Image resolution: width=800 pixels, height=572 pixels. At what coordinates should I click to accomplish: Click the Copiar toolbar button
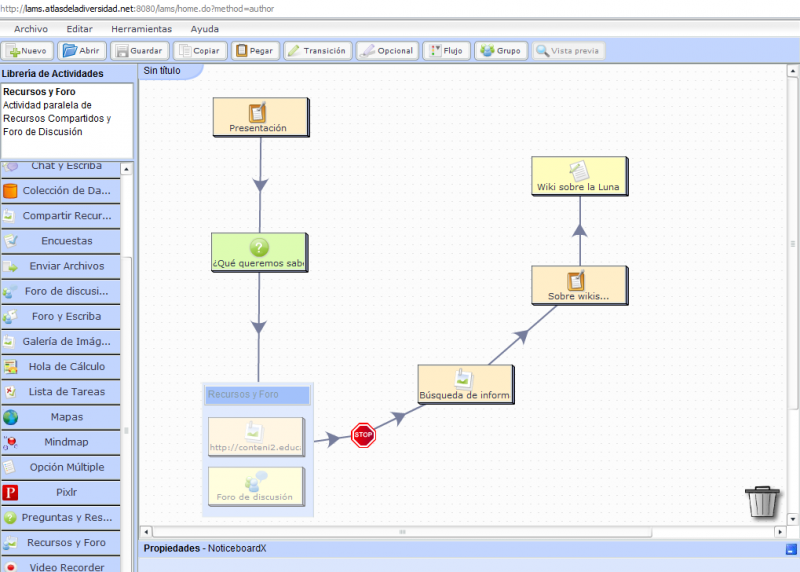pos(200,51)
